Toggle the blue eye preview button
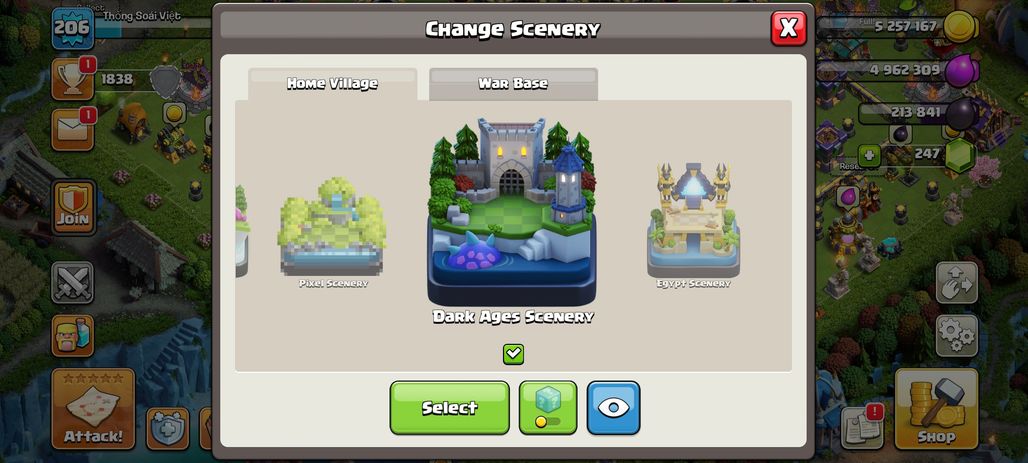The height and width of the screenshot is (463, 1028). point(613,407)
